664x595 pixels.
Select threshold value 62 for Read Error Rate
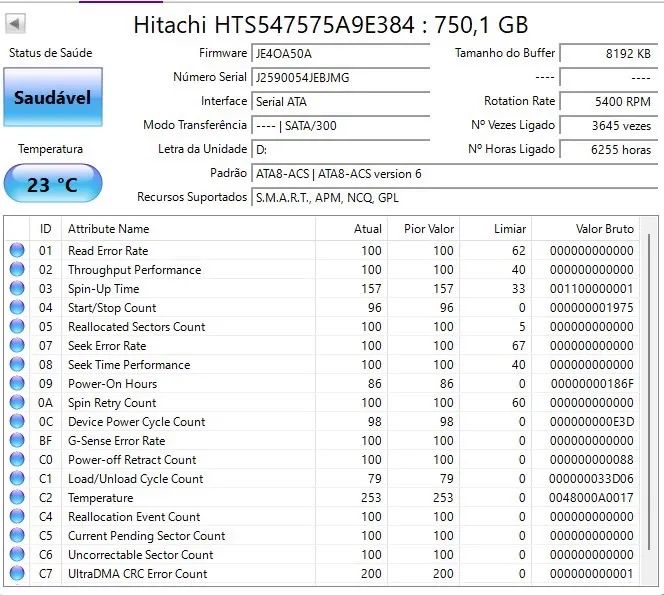pyautogui.click(x=518, y=251)
